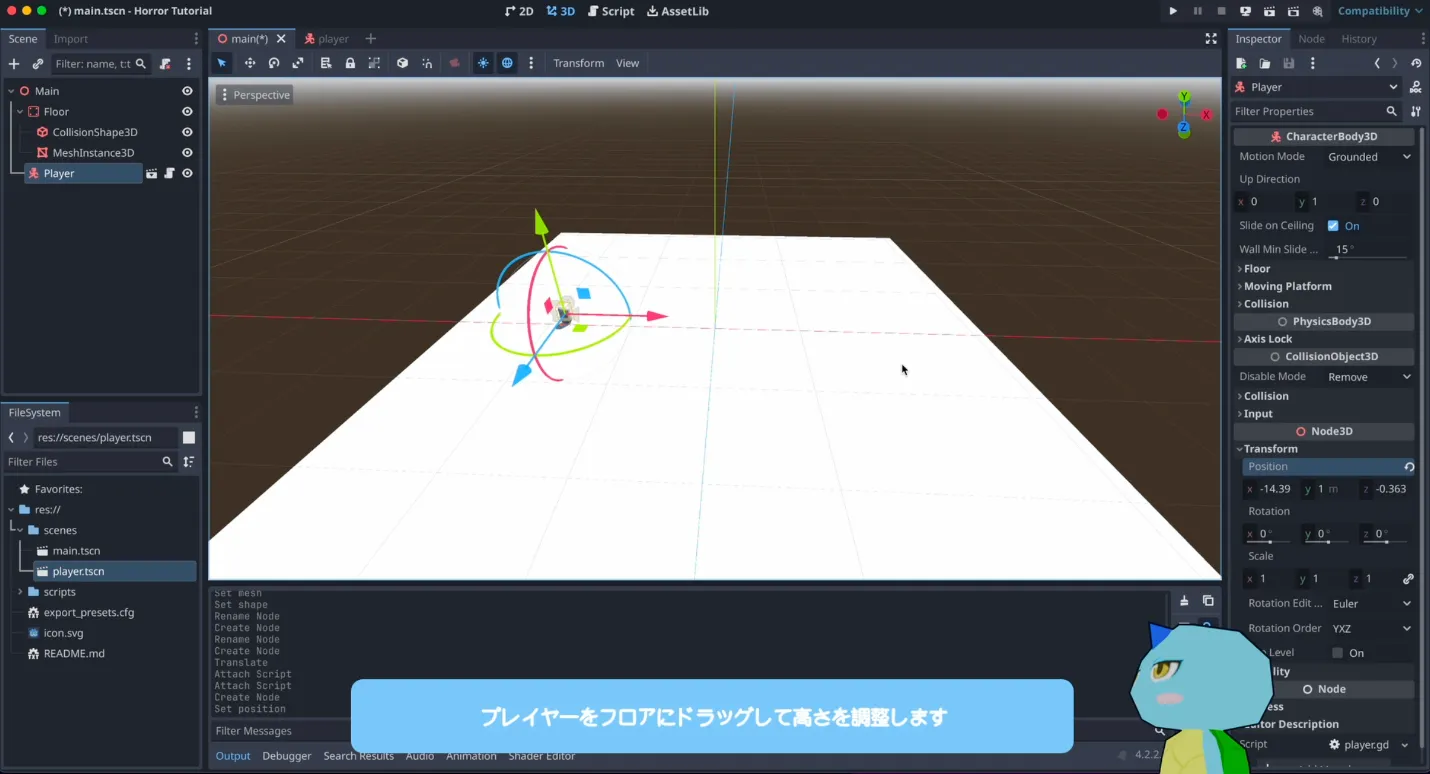Open the Rotation Order dropdown
1430x774 pixels.
click(x=1371, y=629)
